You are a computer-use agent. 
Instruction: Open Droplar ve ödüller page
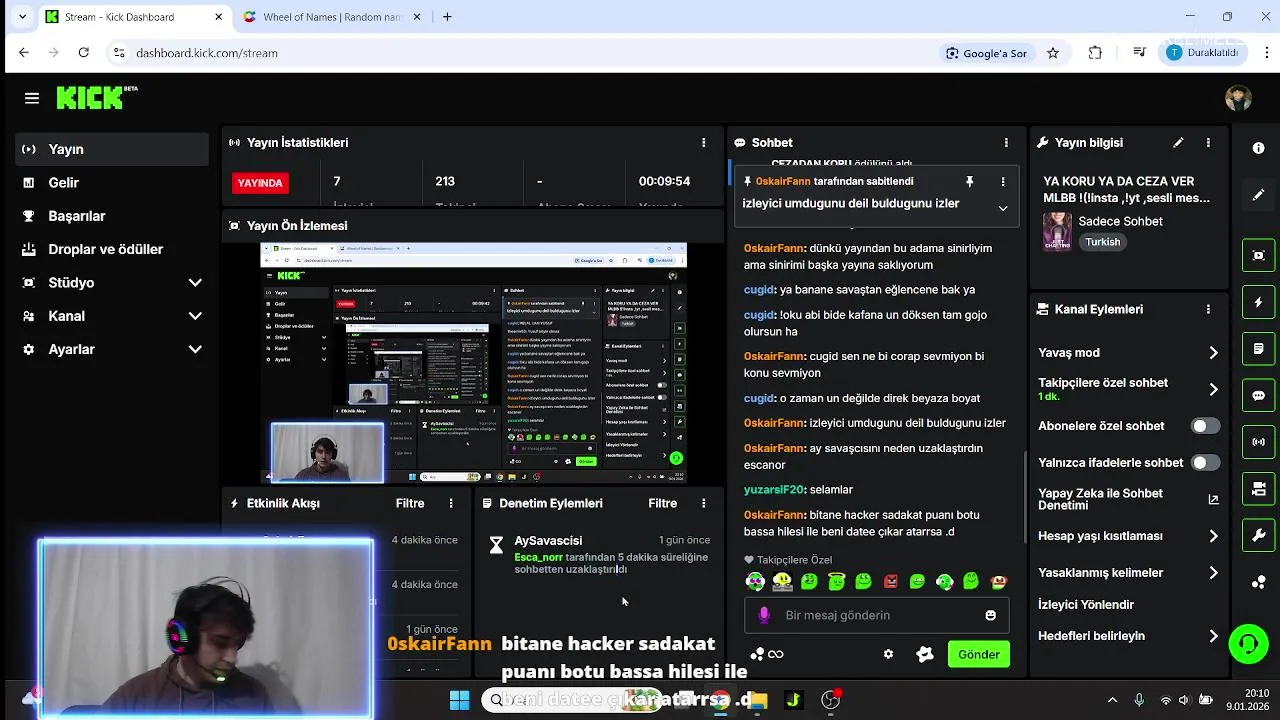pyautogui.click(x=112, y=249)
